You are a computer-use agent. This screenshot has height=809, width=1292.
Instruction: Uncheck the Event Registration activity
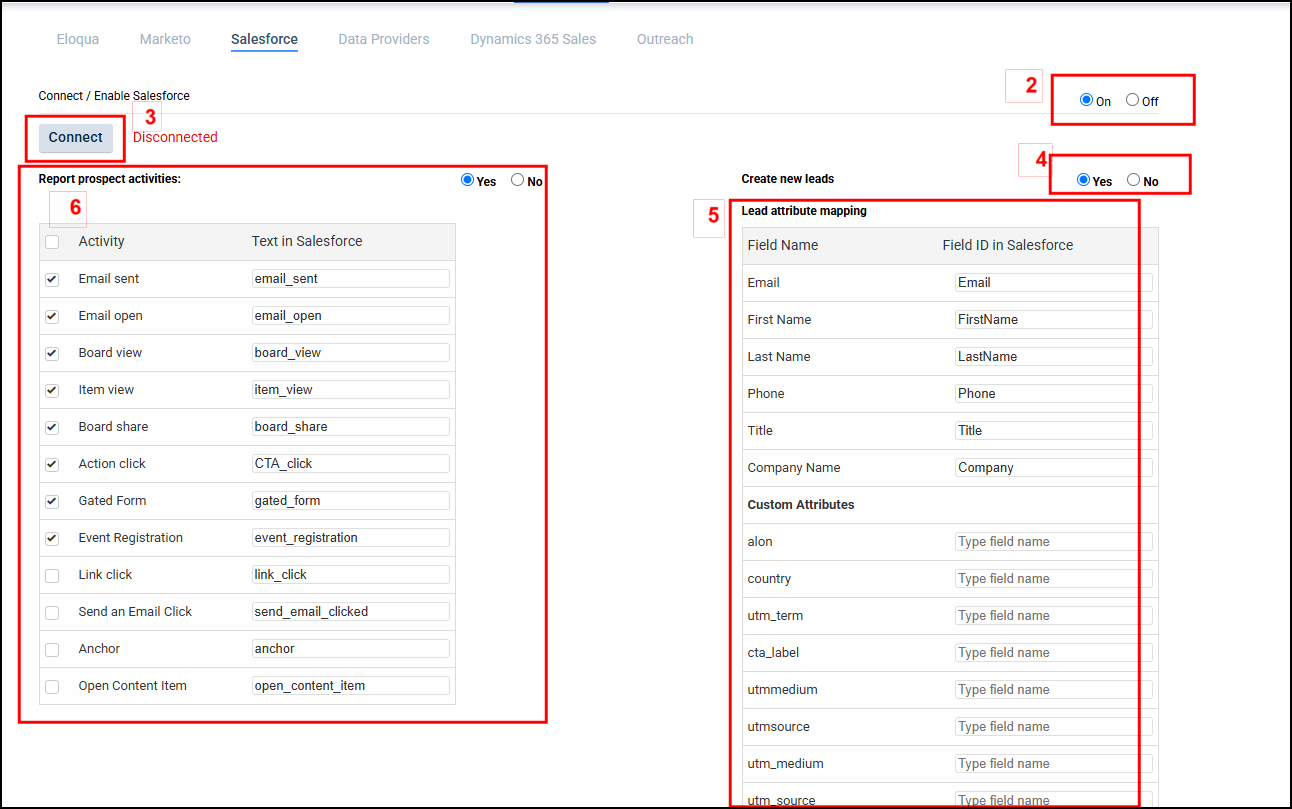click(52, 538)
